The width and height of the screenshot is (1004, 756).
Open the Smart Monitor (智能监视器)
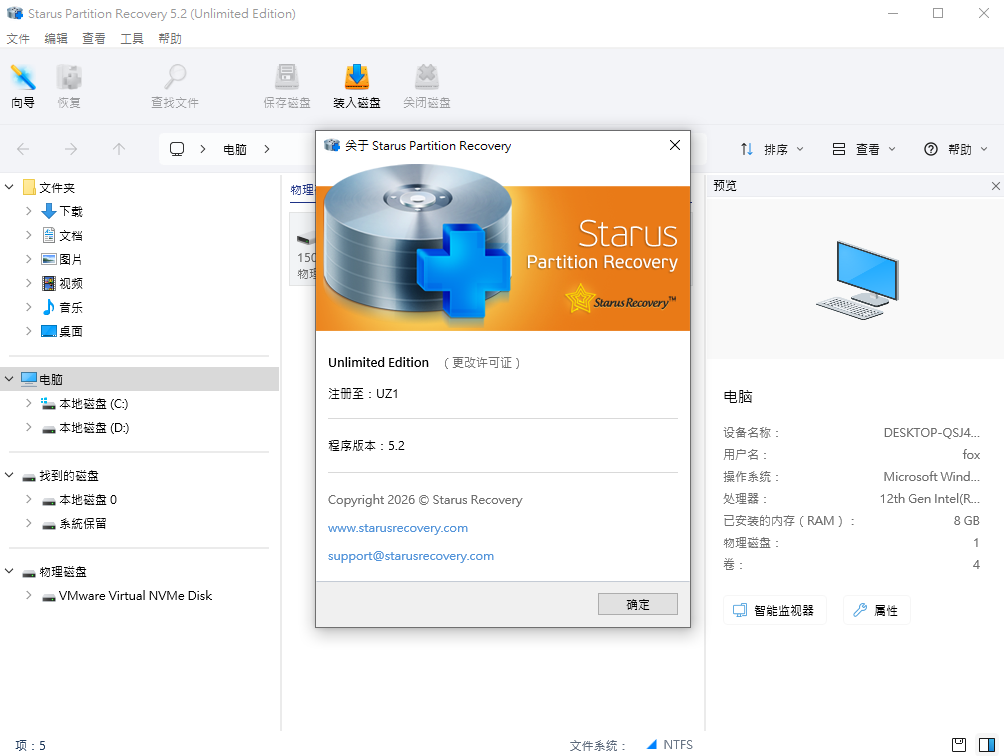(x=774, y=610)
